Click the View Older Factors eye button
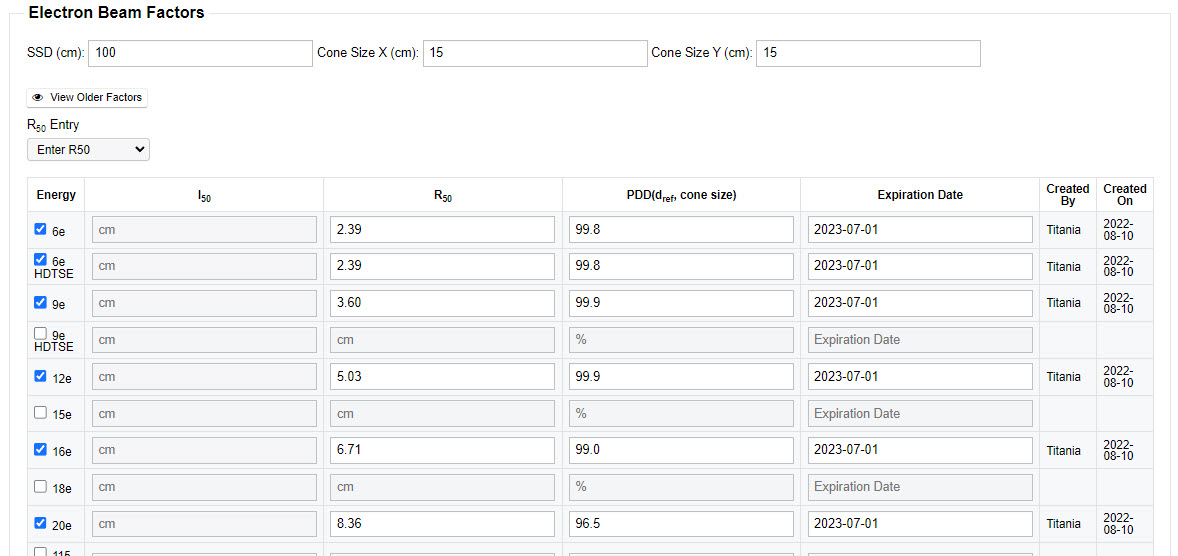This screenshot has height=556, width=1178. (x=87, y=98)
